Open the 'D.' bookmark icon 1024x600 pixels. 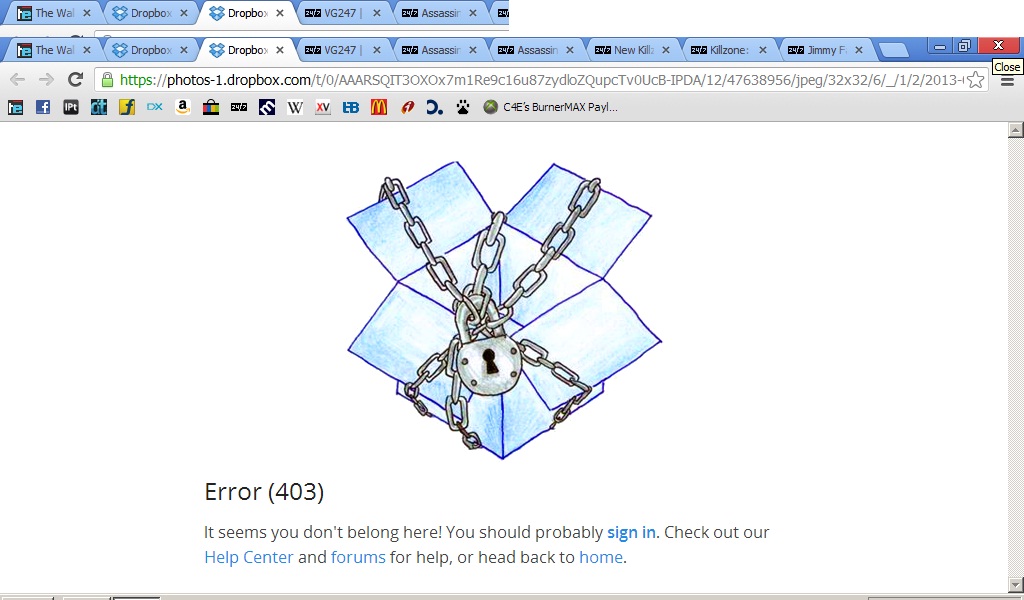(435, 107)
